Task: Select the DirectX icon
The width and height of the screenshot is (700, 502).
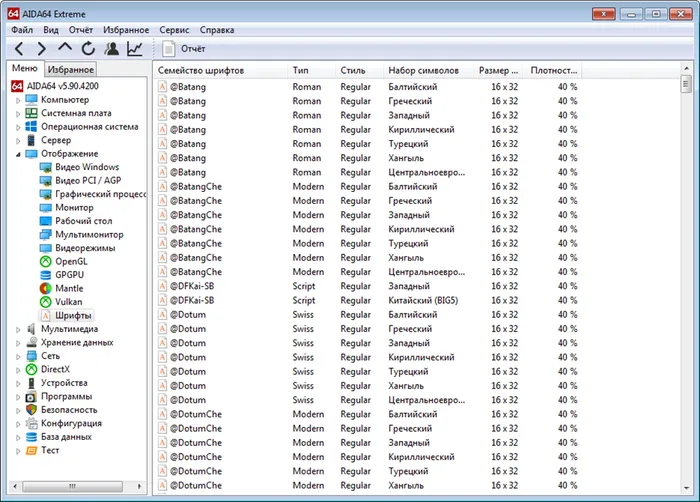Action: click(31, 369)
